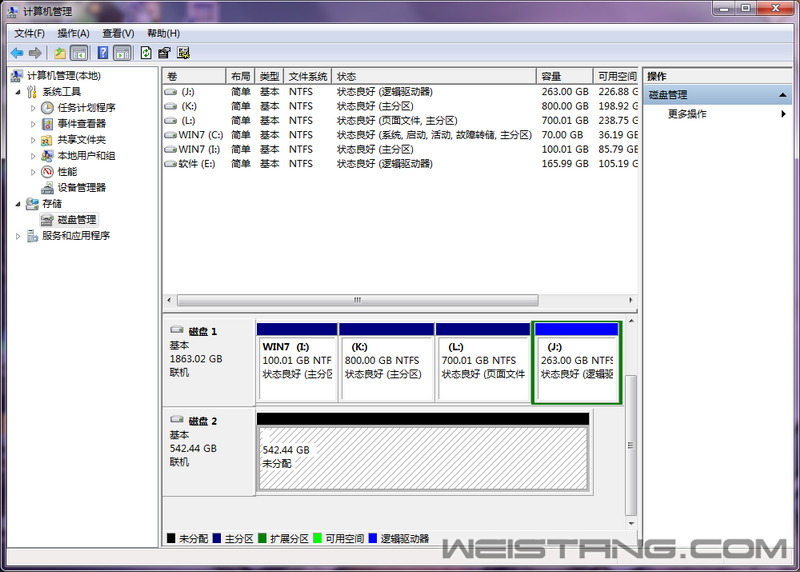The width and height of the screenshot is (800, 572).
Task: Click the Local Users and Groups icon
Action: [x=47, y=156]
